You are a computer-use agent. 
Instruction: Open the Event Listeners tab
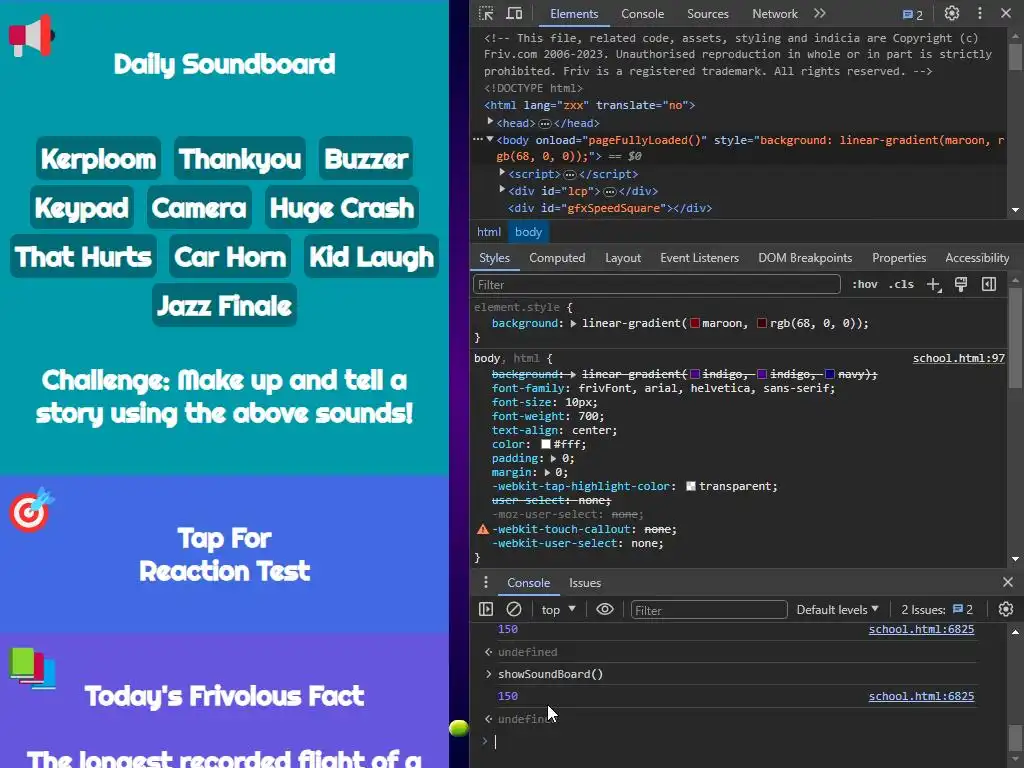point(699,258)
